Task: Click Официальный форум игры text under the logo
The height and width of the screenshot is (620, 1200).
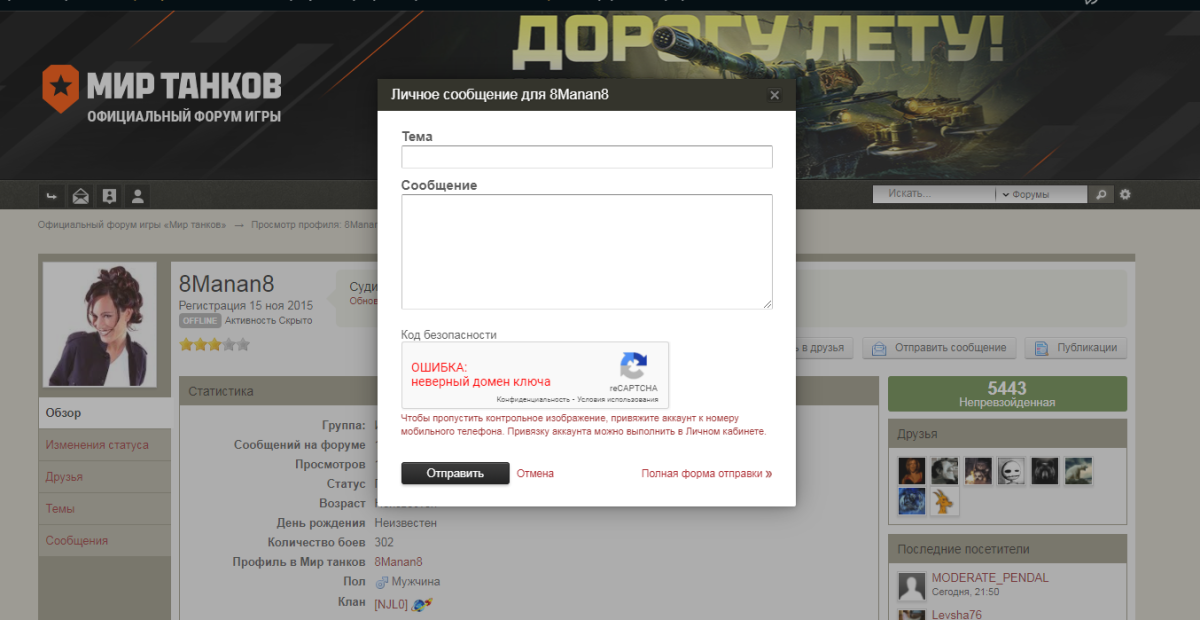Action: 184,117
